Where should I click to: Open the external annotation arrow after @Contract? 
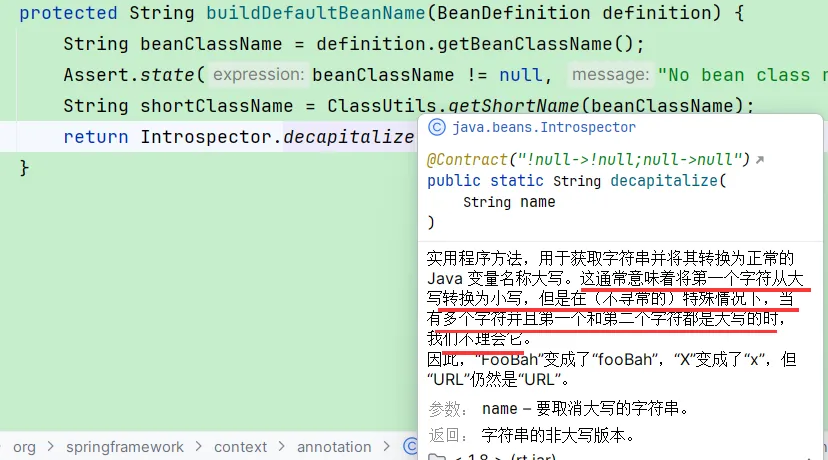[760, 159]
